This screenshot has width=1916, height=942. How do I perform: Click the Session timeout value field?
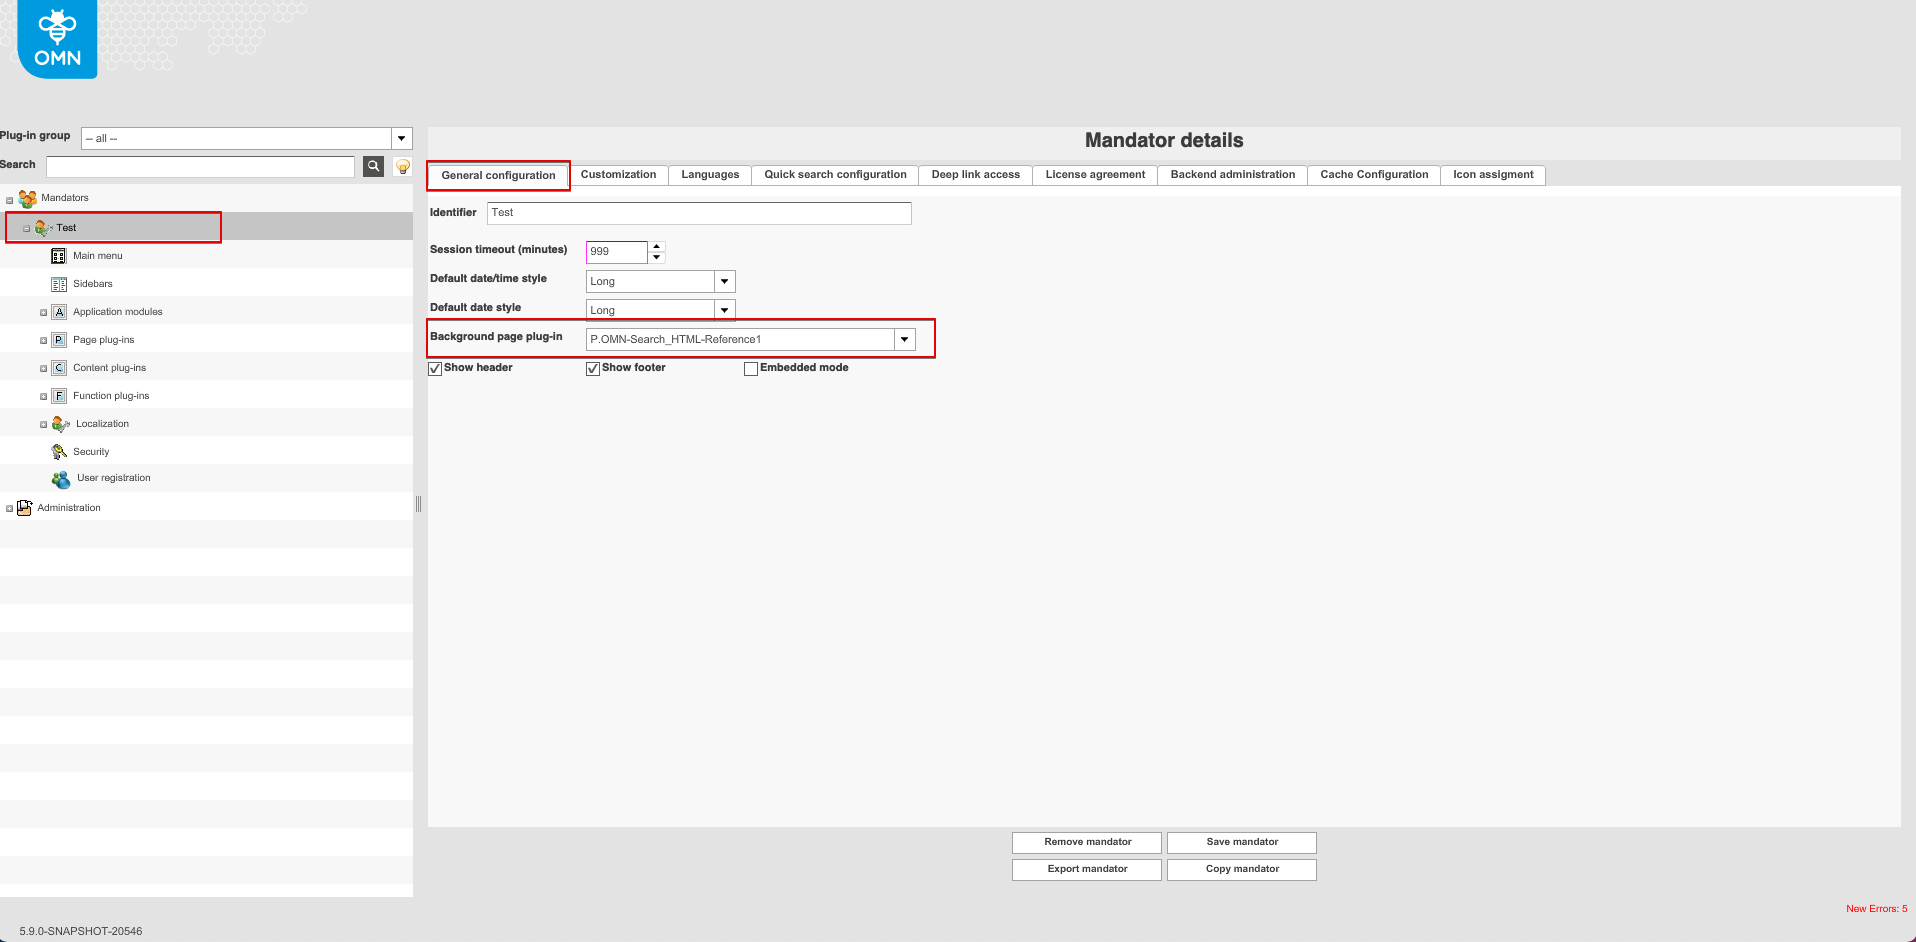617,252
